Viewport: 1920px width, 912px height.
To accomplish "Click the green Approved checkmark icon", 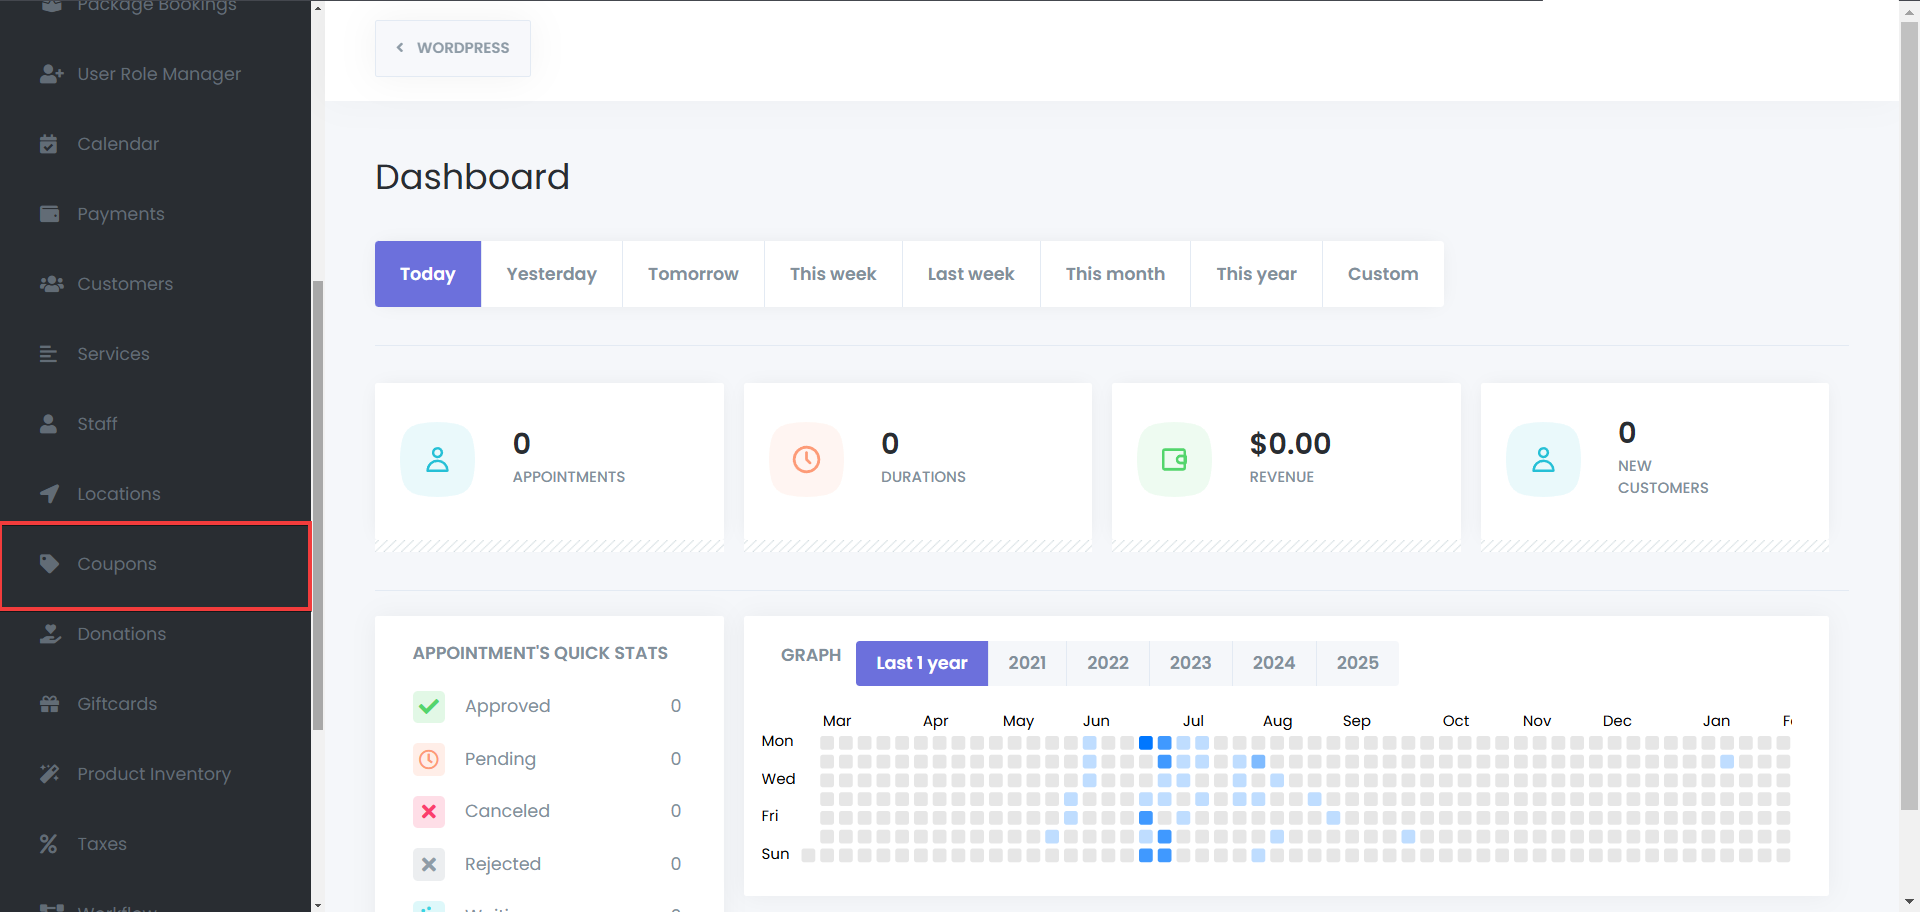I will (x=429, y=706).
